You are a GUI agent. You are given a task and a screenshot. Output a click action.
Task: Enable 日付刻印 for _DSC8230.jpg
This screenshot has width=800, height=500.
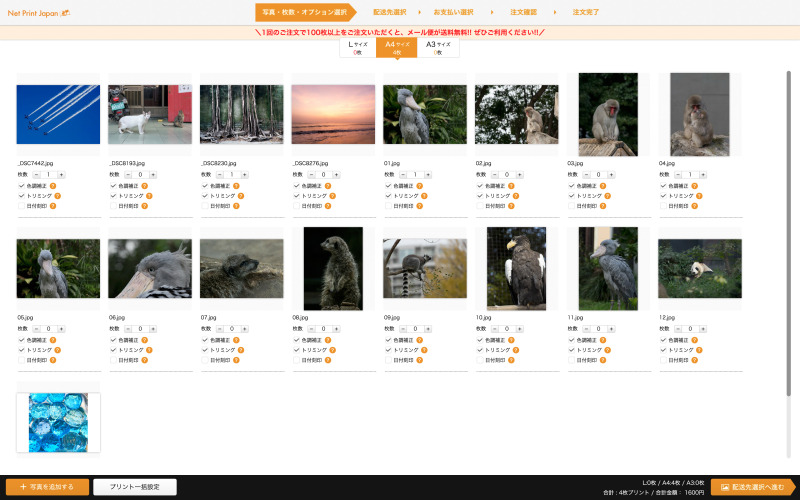click(x=205, y=206)
